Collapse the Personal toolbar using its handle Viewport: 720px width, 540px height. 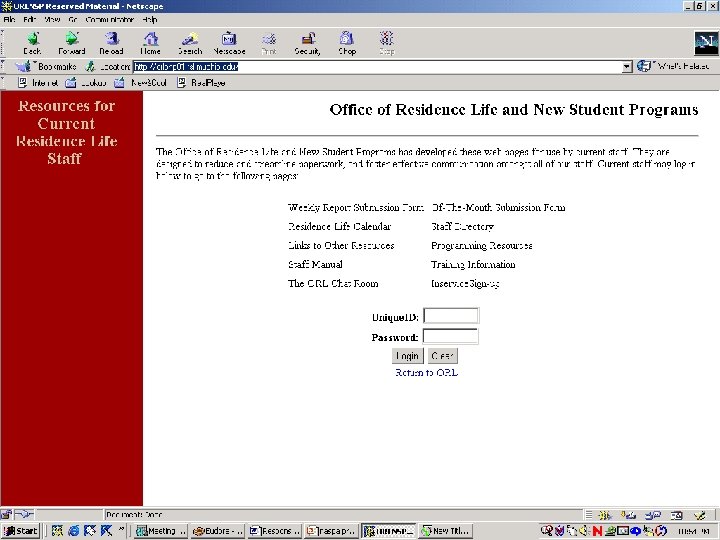(x=3, y=83)
